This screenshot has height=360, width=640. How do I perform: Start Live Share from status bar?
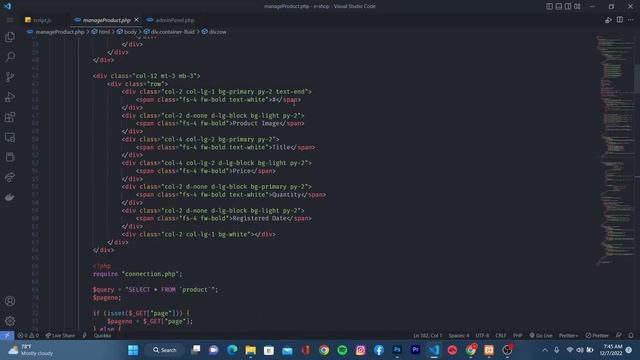[x=60, y=336]
